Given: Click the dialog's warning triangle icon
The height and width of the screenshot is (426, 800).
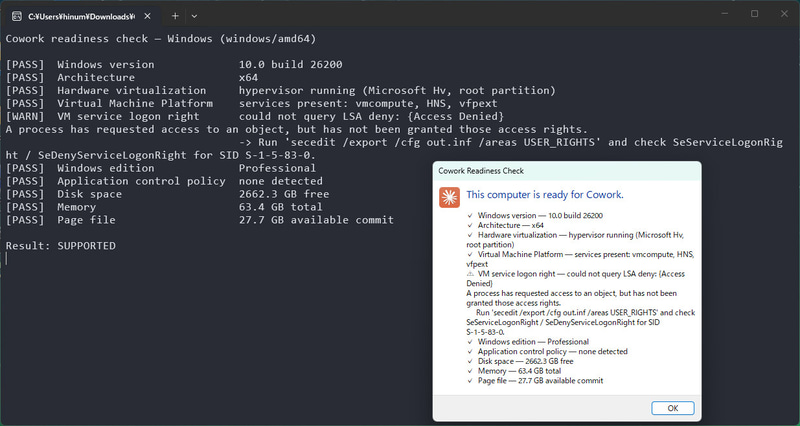Looking at the screenshot, I should click(470, 274).
